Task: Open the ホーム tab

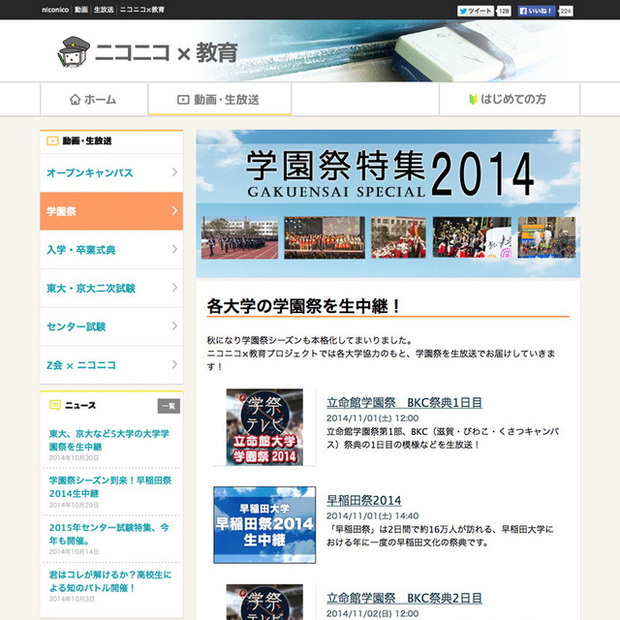Action: click(x=94, y=99)
